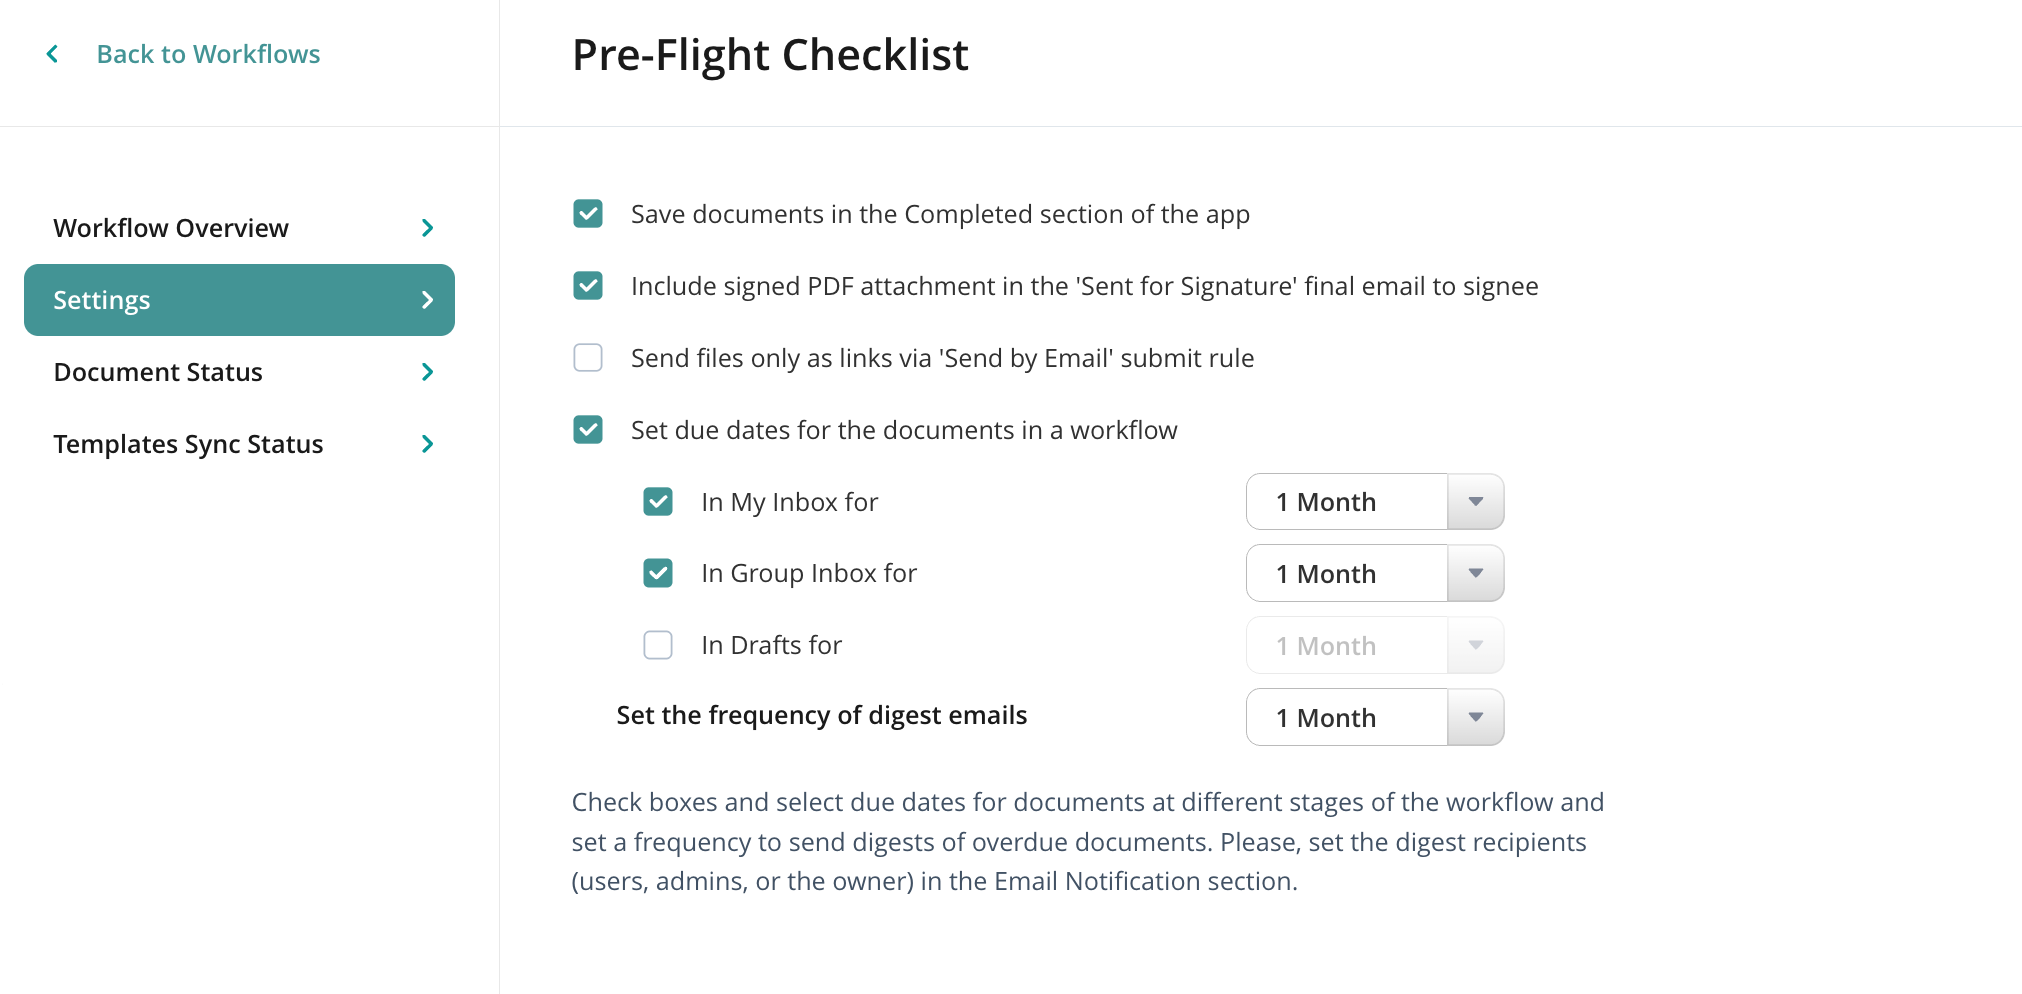Enable the In Drafts for checkbox
Image resolution: width=2022 pixels, height=994 pixels.
click(x=658, y=645)
